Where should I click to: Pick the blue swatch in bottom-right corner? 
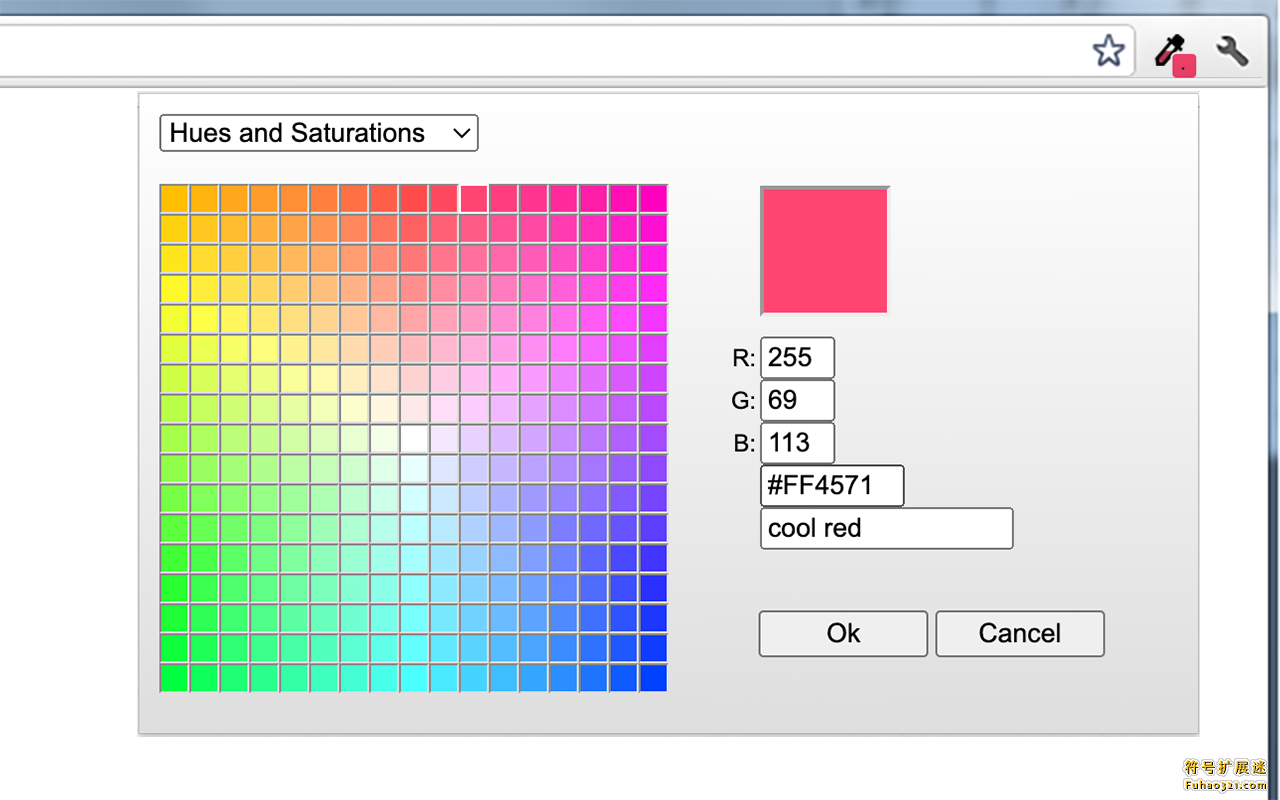pos(654,678)
